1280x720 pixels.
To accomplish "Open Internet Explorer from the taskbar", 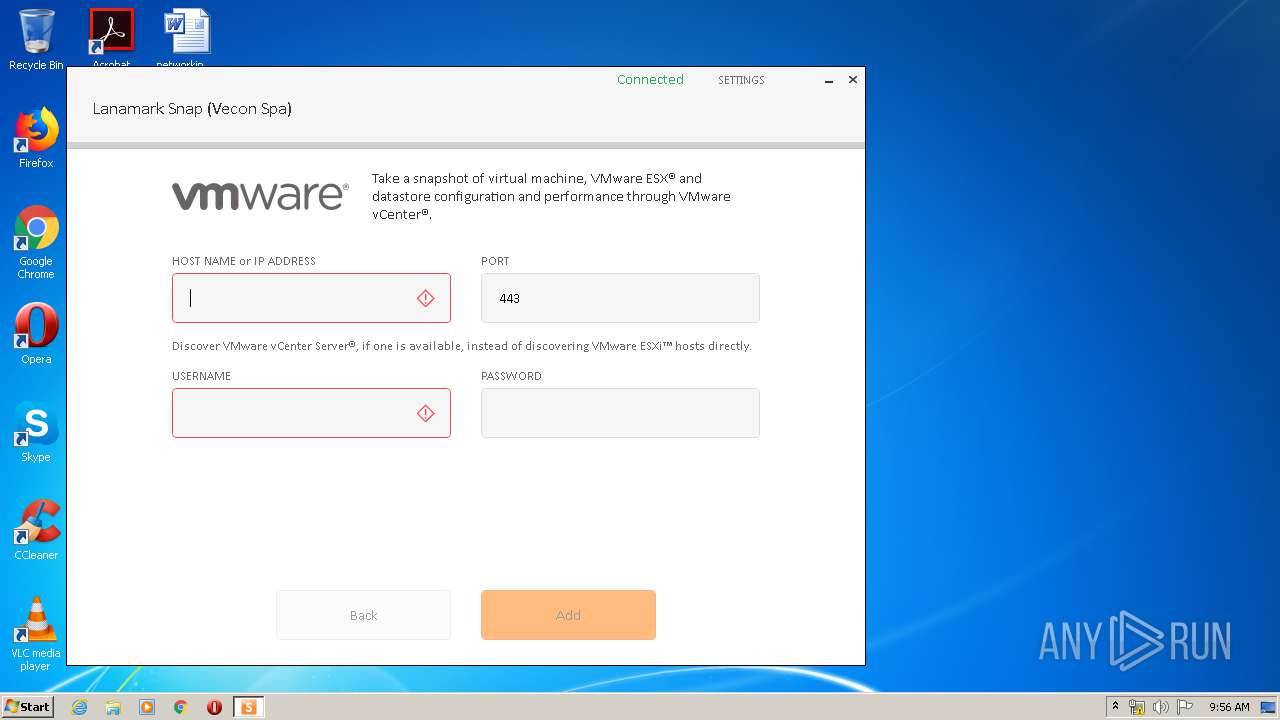I will [79, 707].
